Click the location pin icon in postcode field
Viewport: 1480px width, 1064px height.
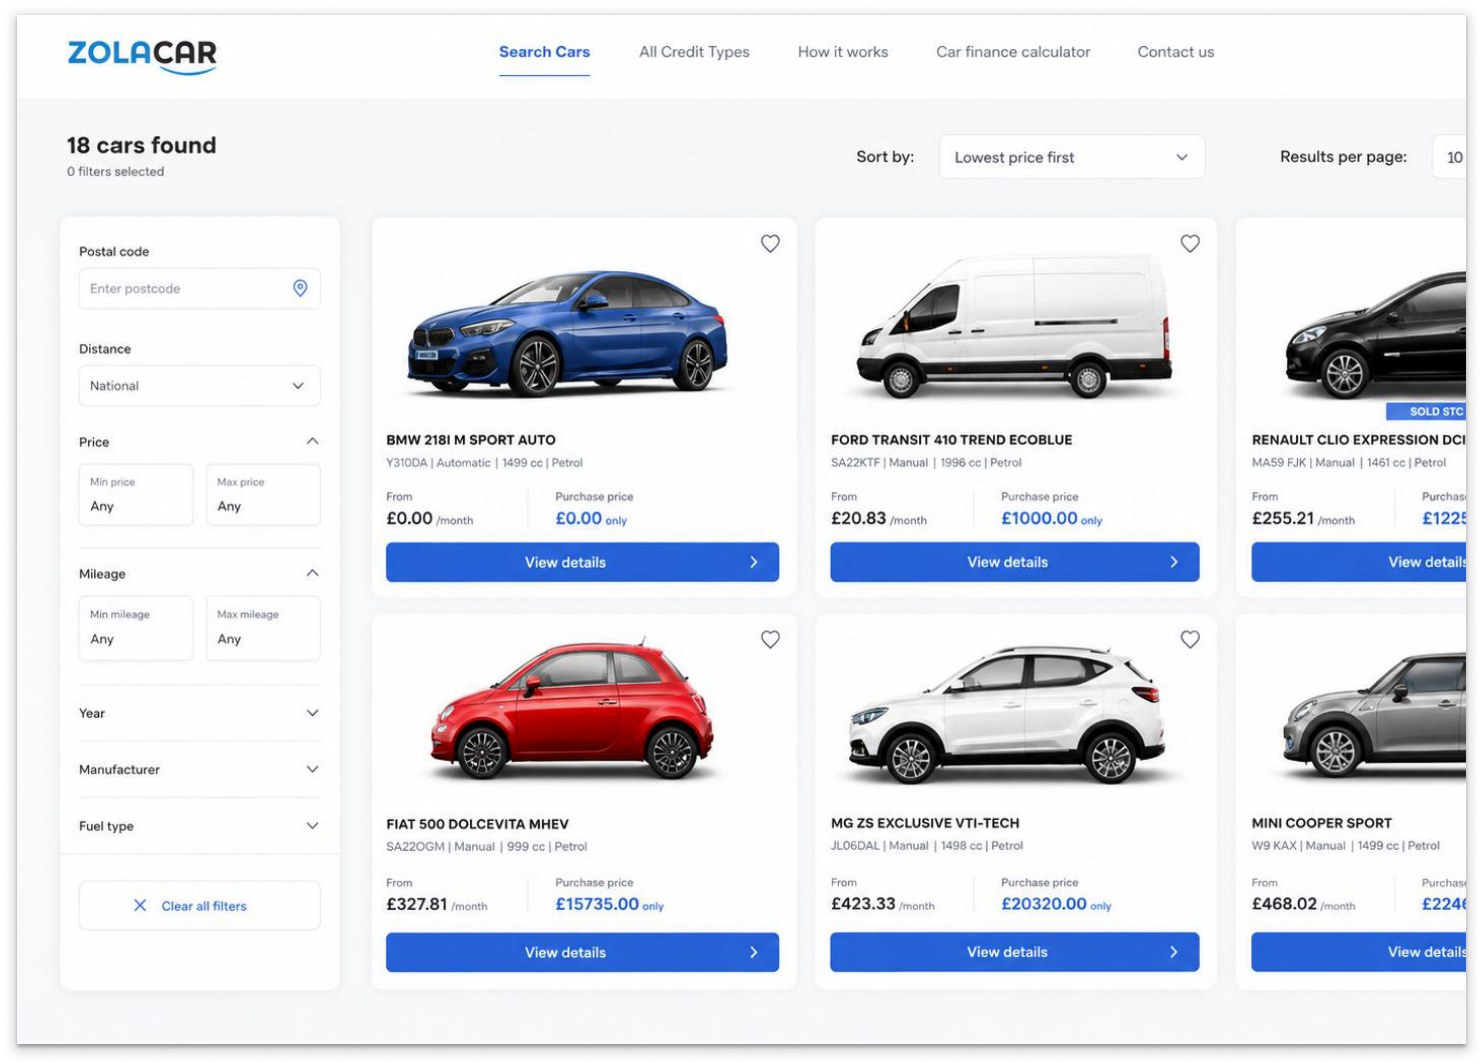pyautogui.click(x=300, y=288)
